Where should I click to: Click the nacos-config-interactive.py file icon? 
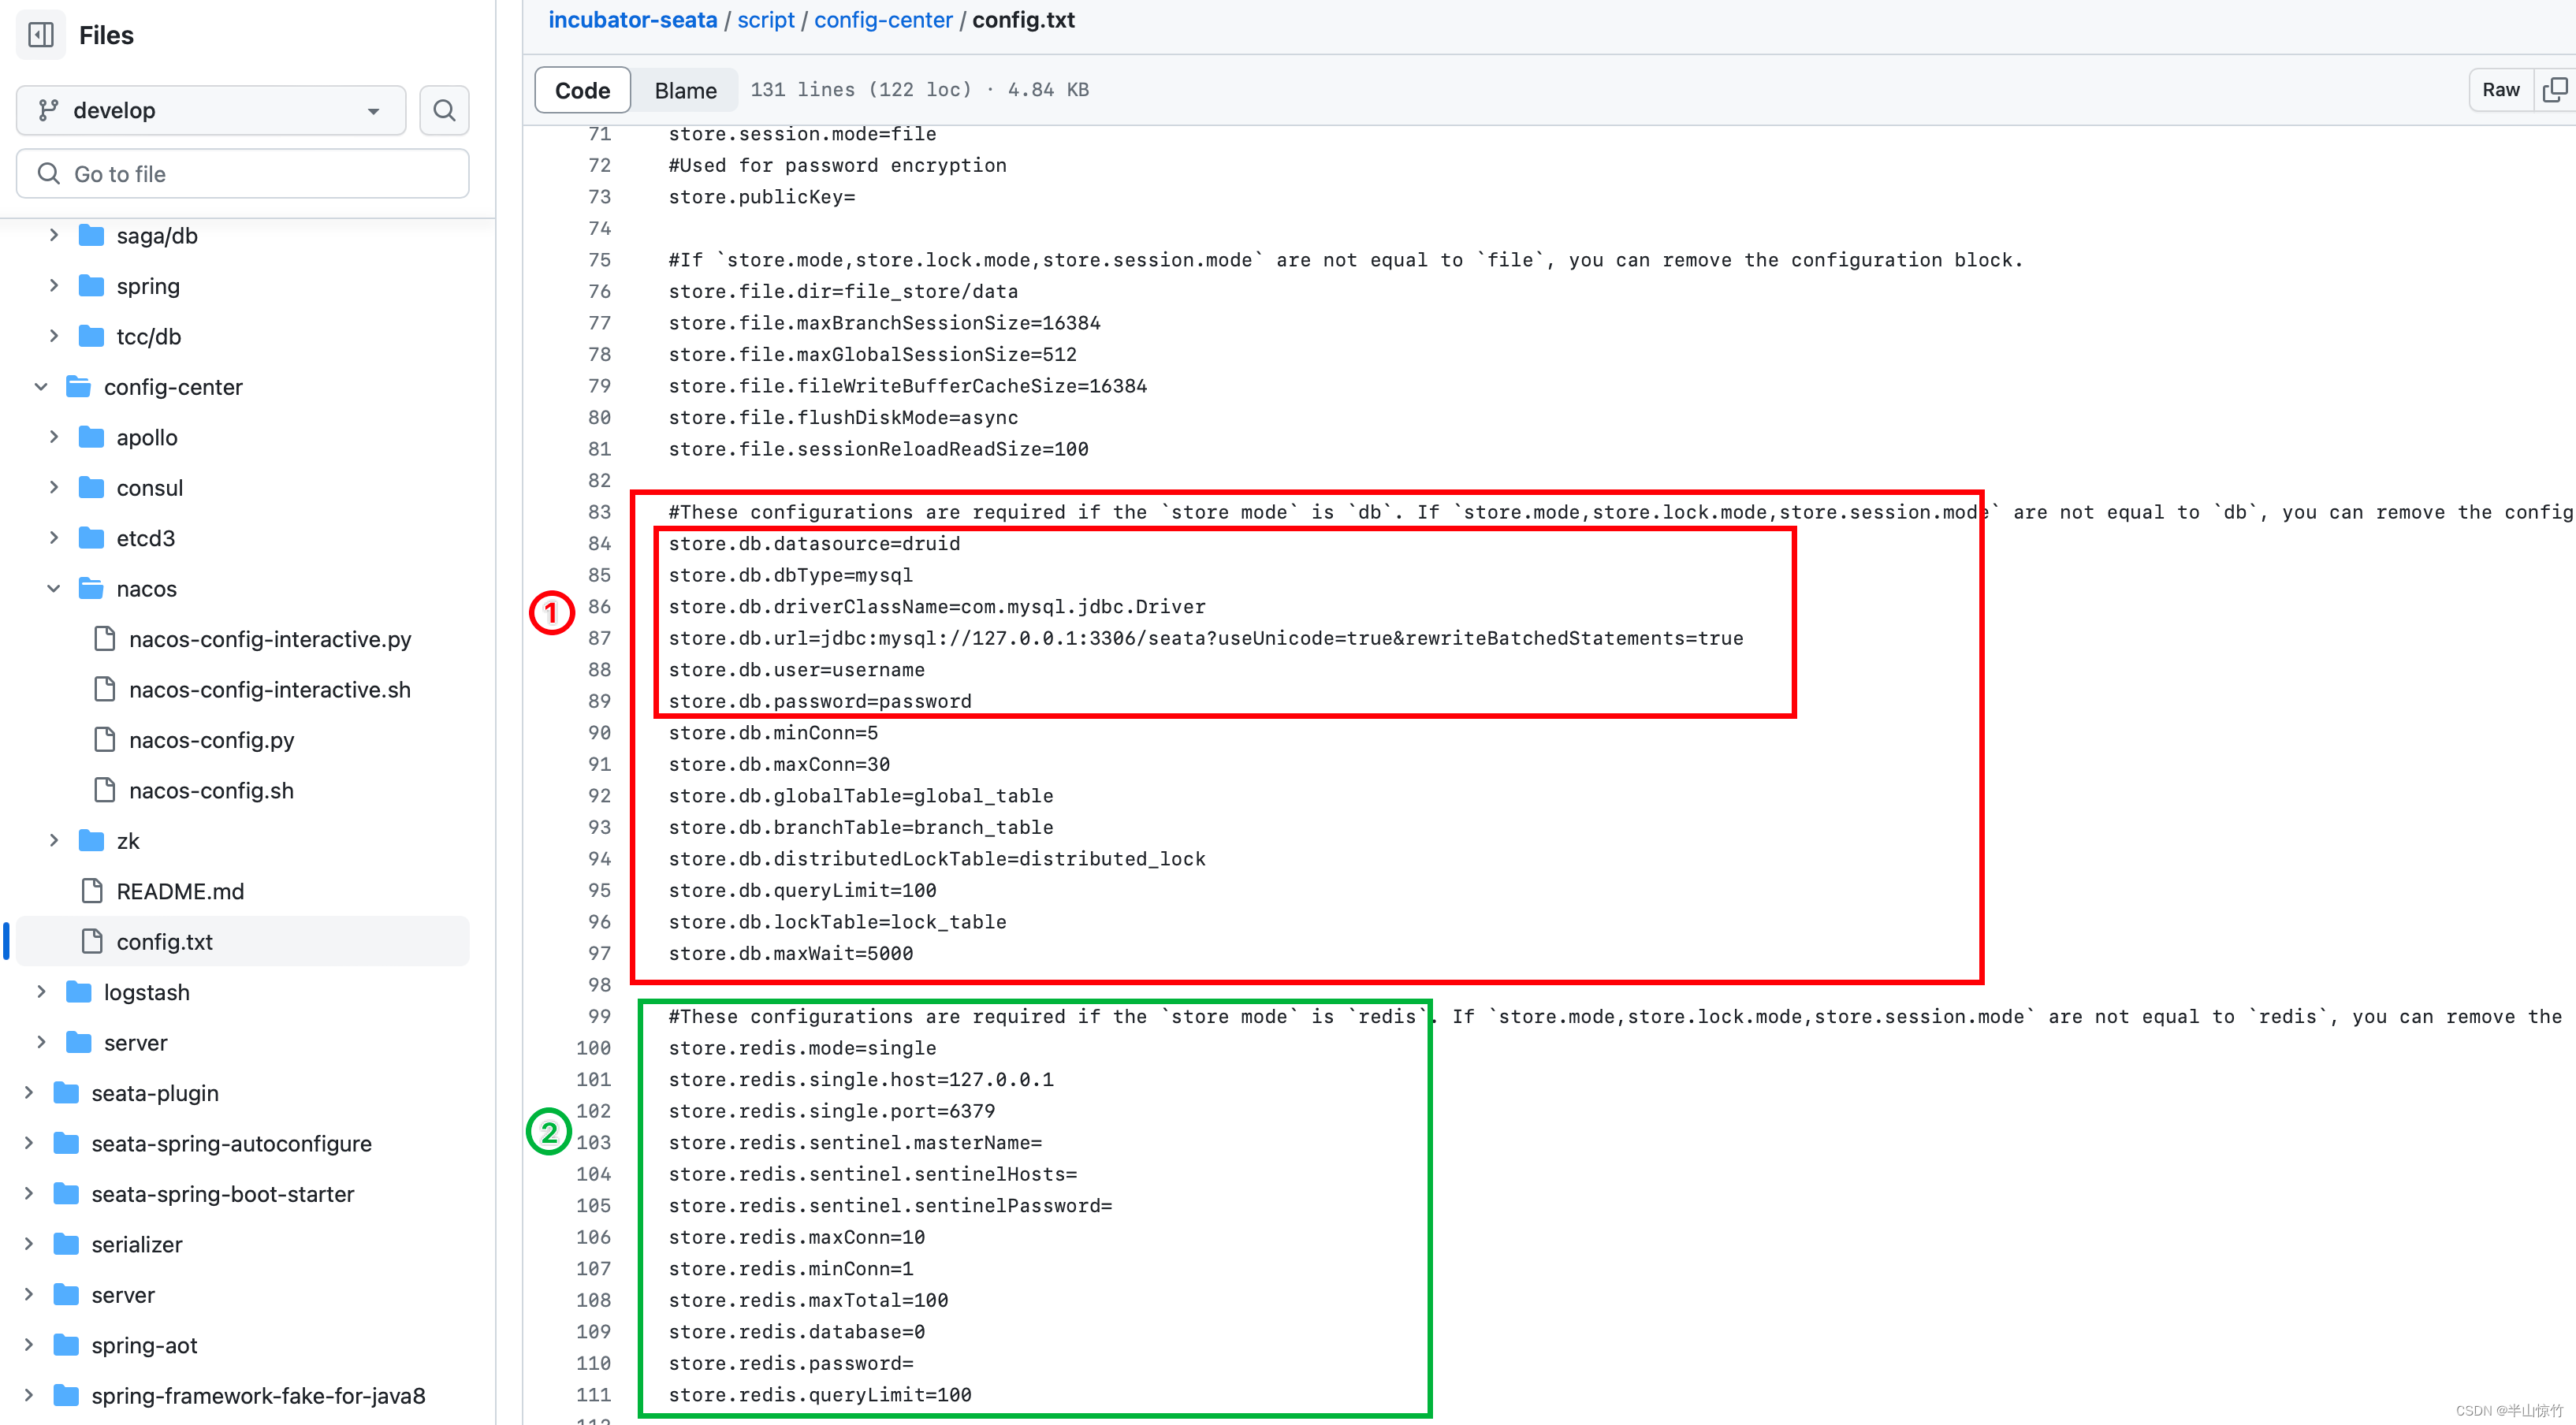pos(104,639)
